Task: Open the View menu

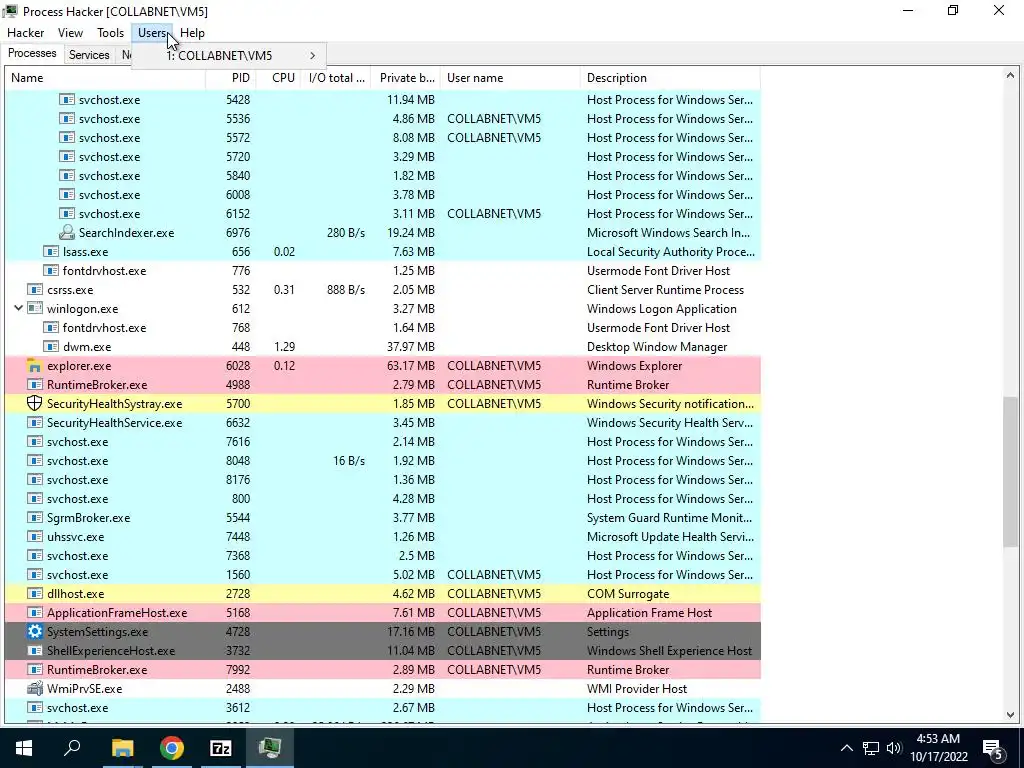Action: point(70,33)
